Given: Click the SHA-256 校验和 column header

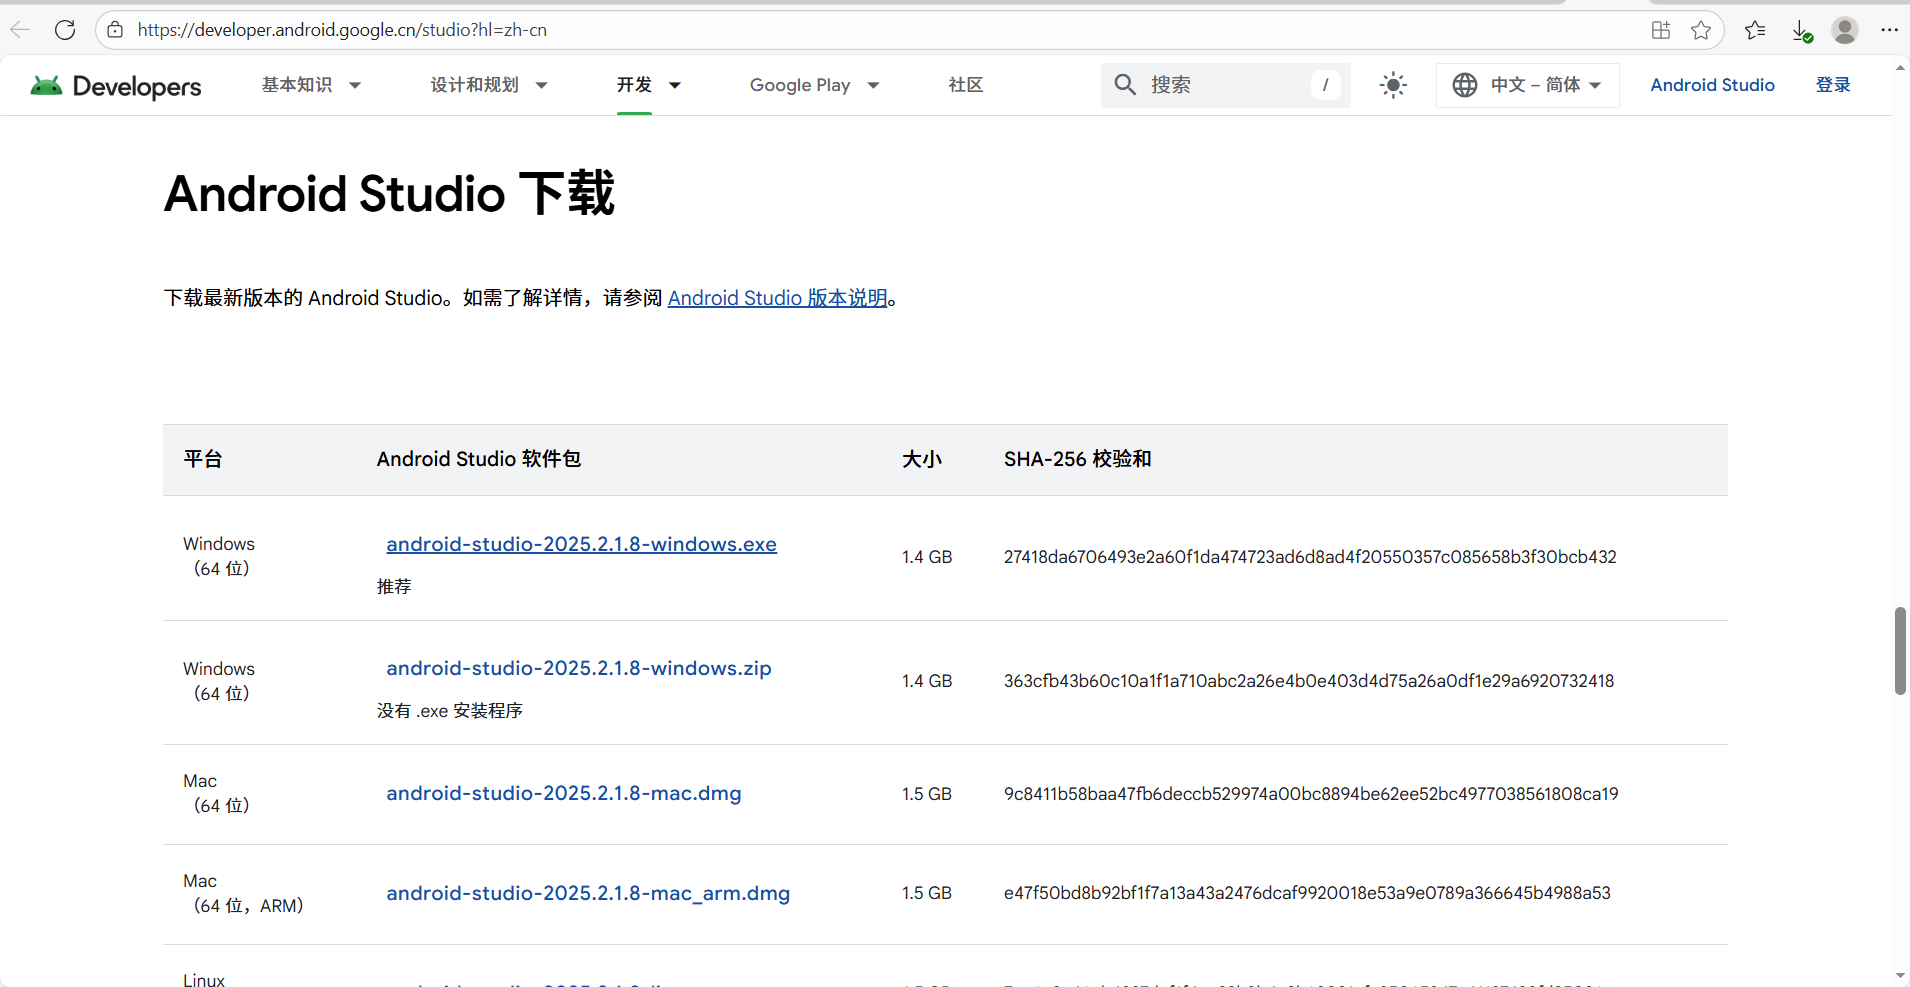Looking at the screenshot, I should tap(1078, 459).
